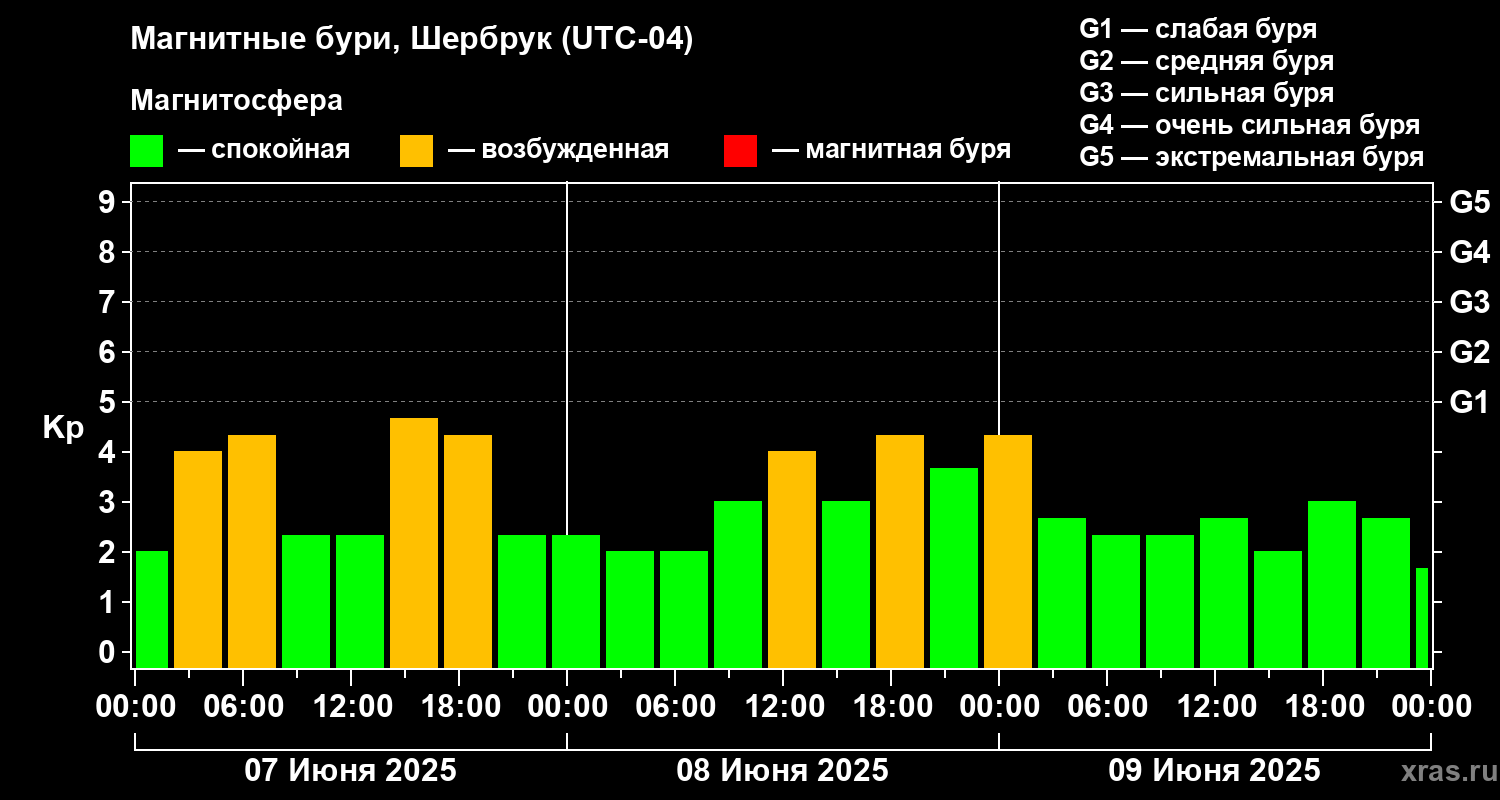Viewport: 1500px width, 800px height.
Task: Click the '— магнитная буря' legend label
Action: (891, 150)
